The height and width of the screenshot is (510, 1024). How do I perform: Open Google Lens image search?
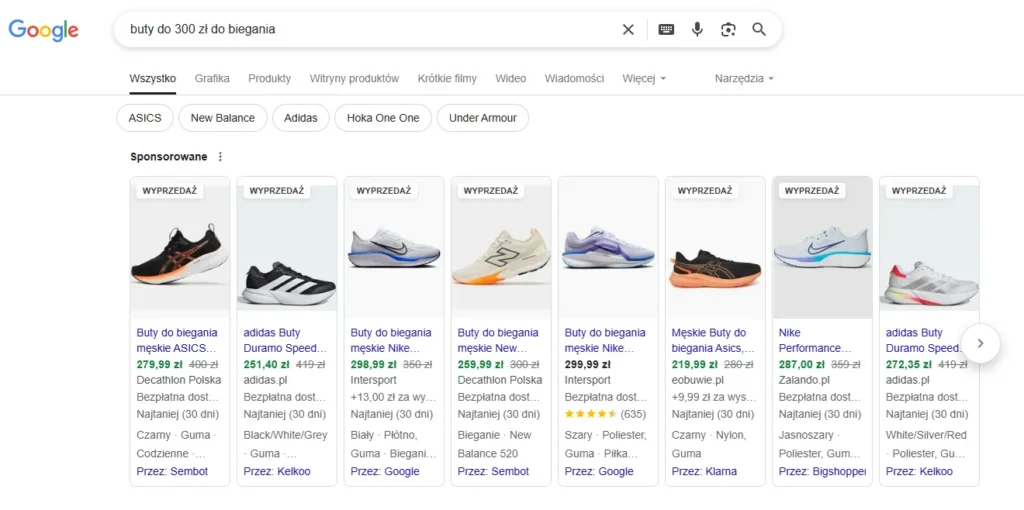(x=728, y=29)
